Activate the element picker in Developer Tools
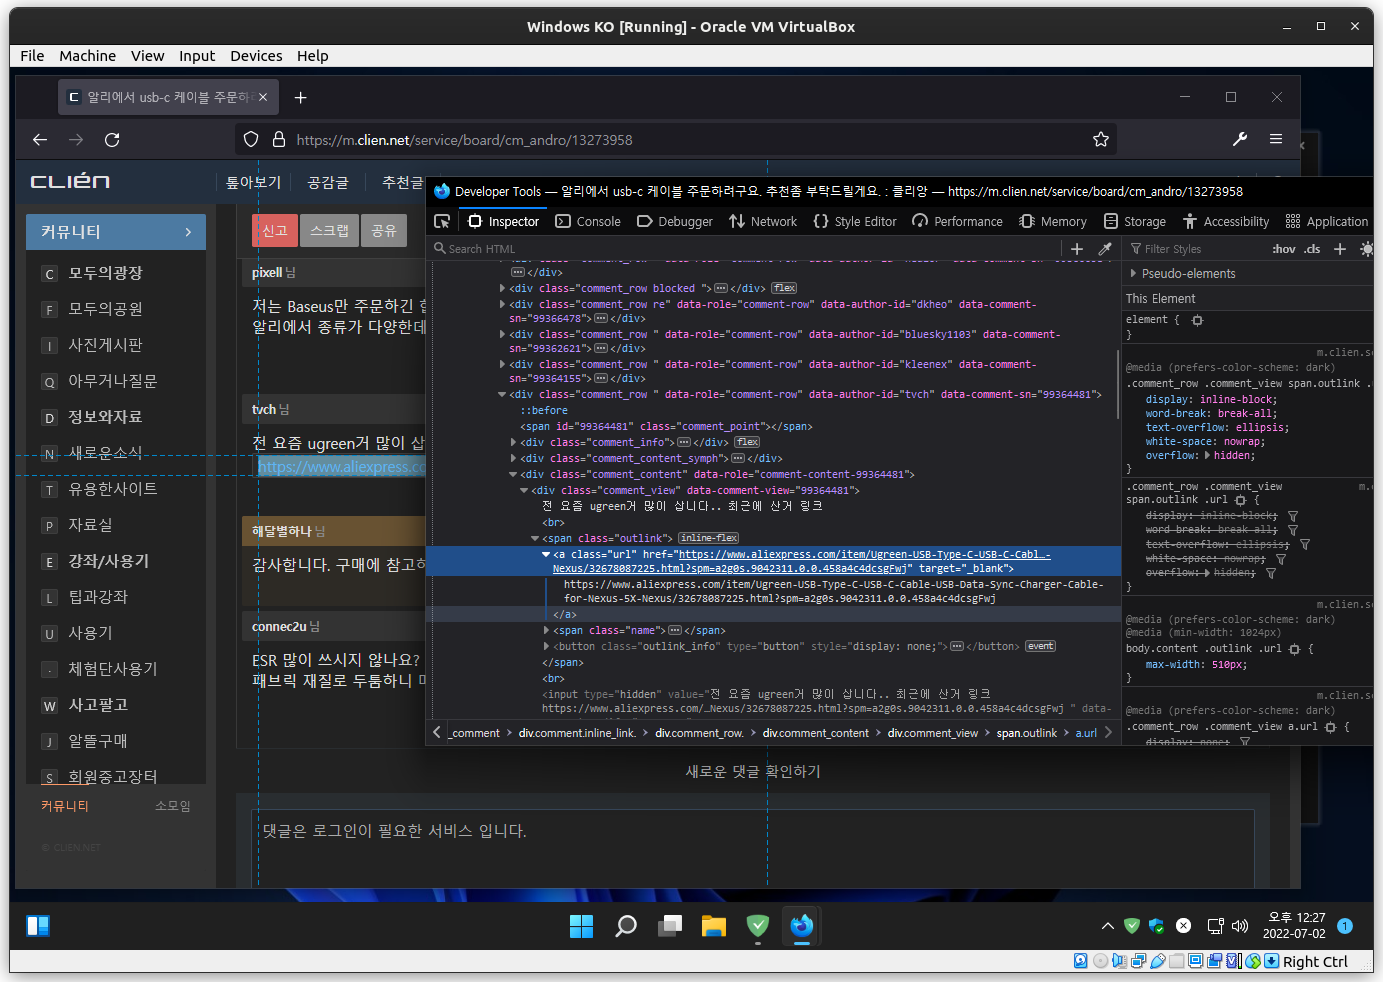This screenshot has height=982, width=1383. [x=442, y=221]
